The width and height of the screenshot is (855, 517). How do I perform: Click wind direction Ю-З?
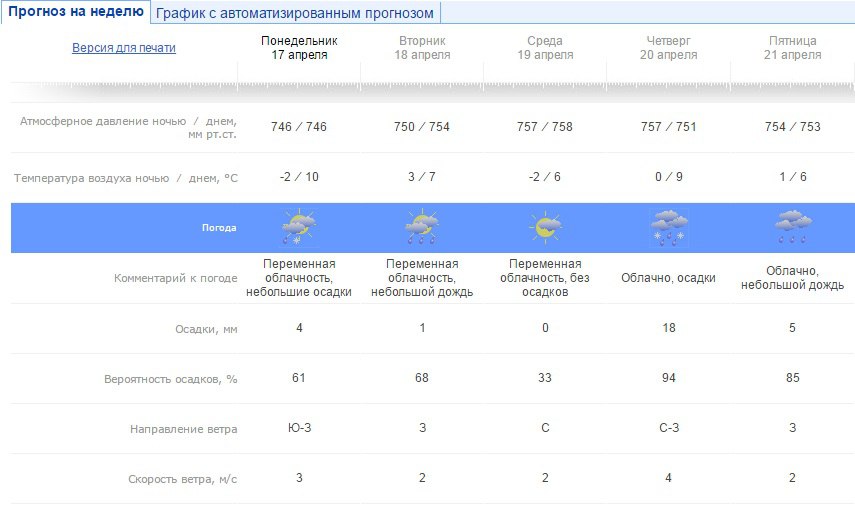click(299, 428)
